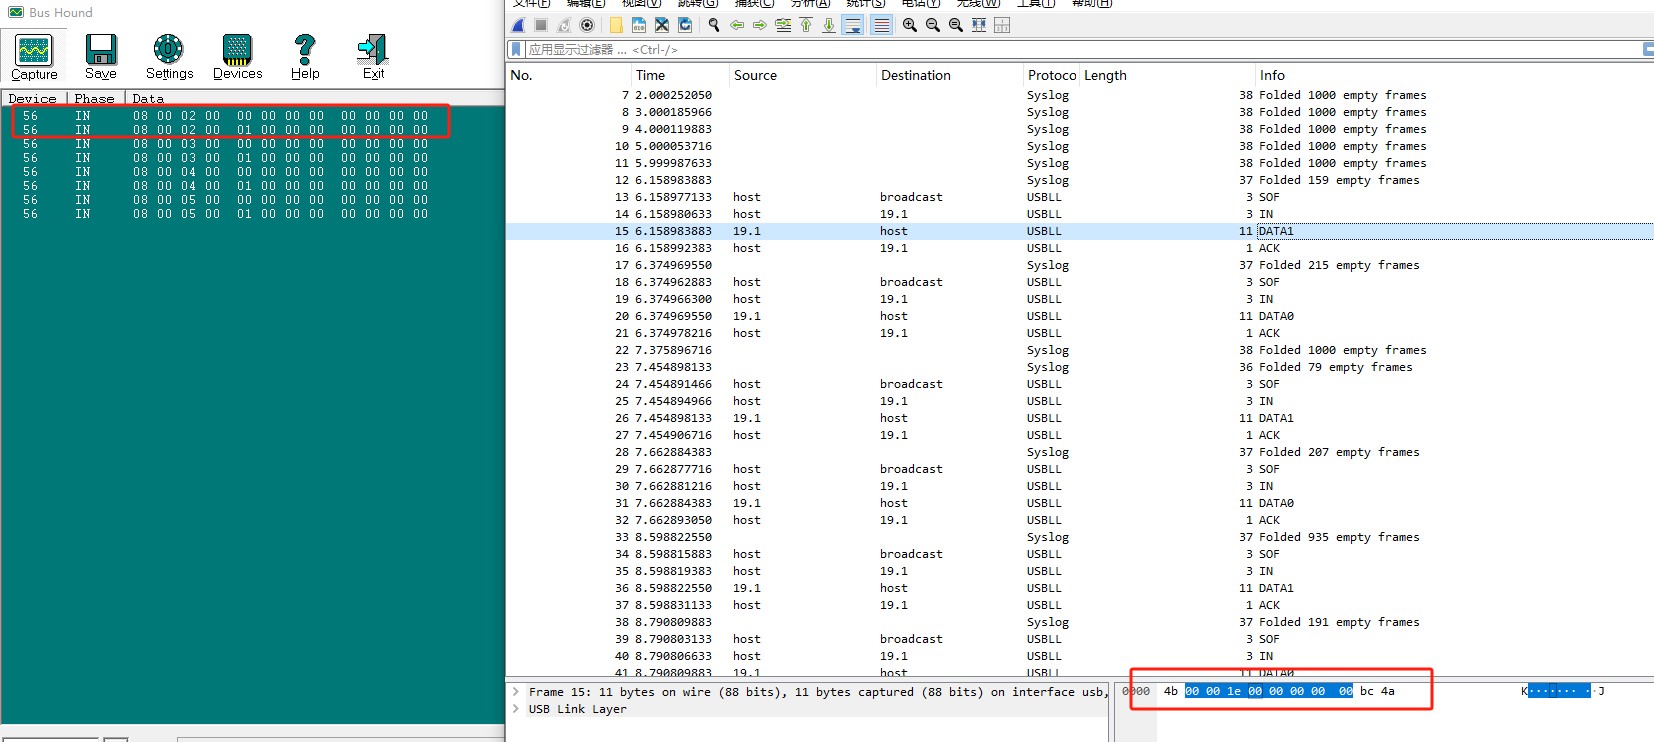
Task: Toggle packet list coloring rules
Action: [881, 25]
